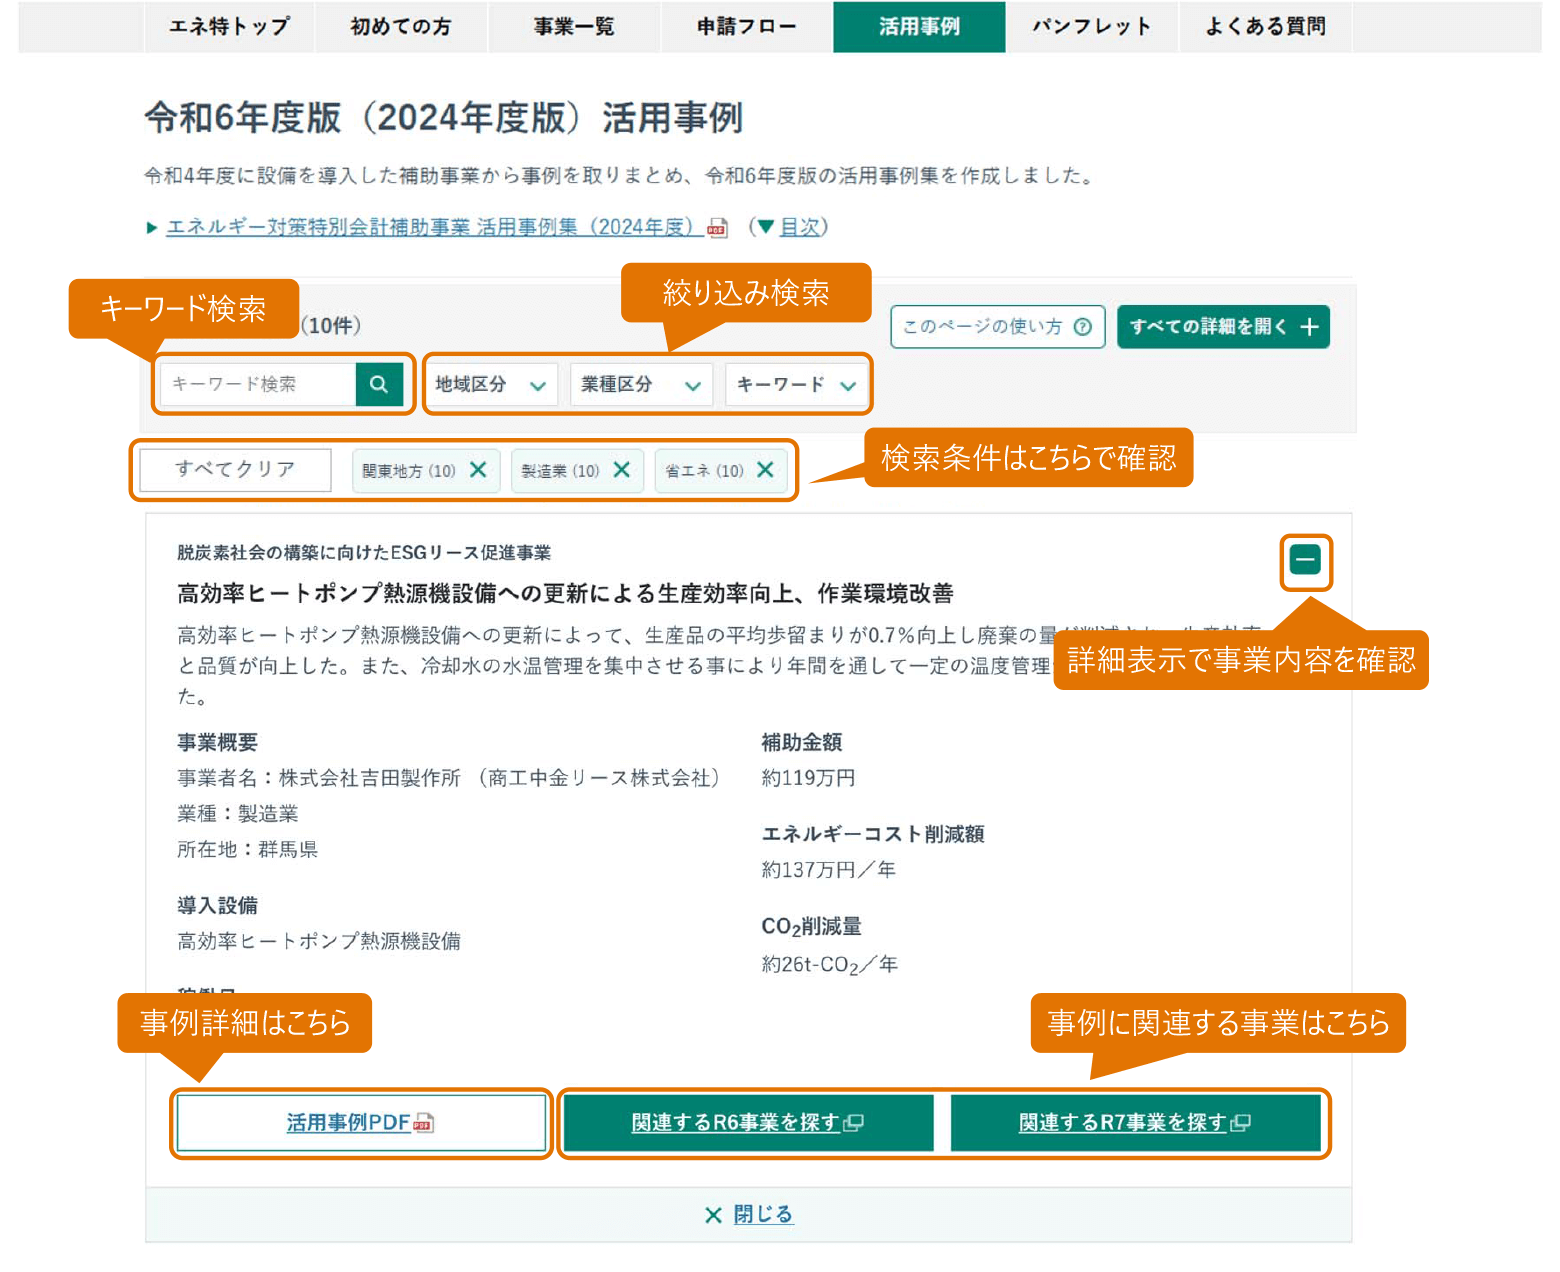Remove the 省エネ (10) filter tag

[x=766, y=470]
